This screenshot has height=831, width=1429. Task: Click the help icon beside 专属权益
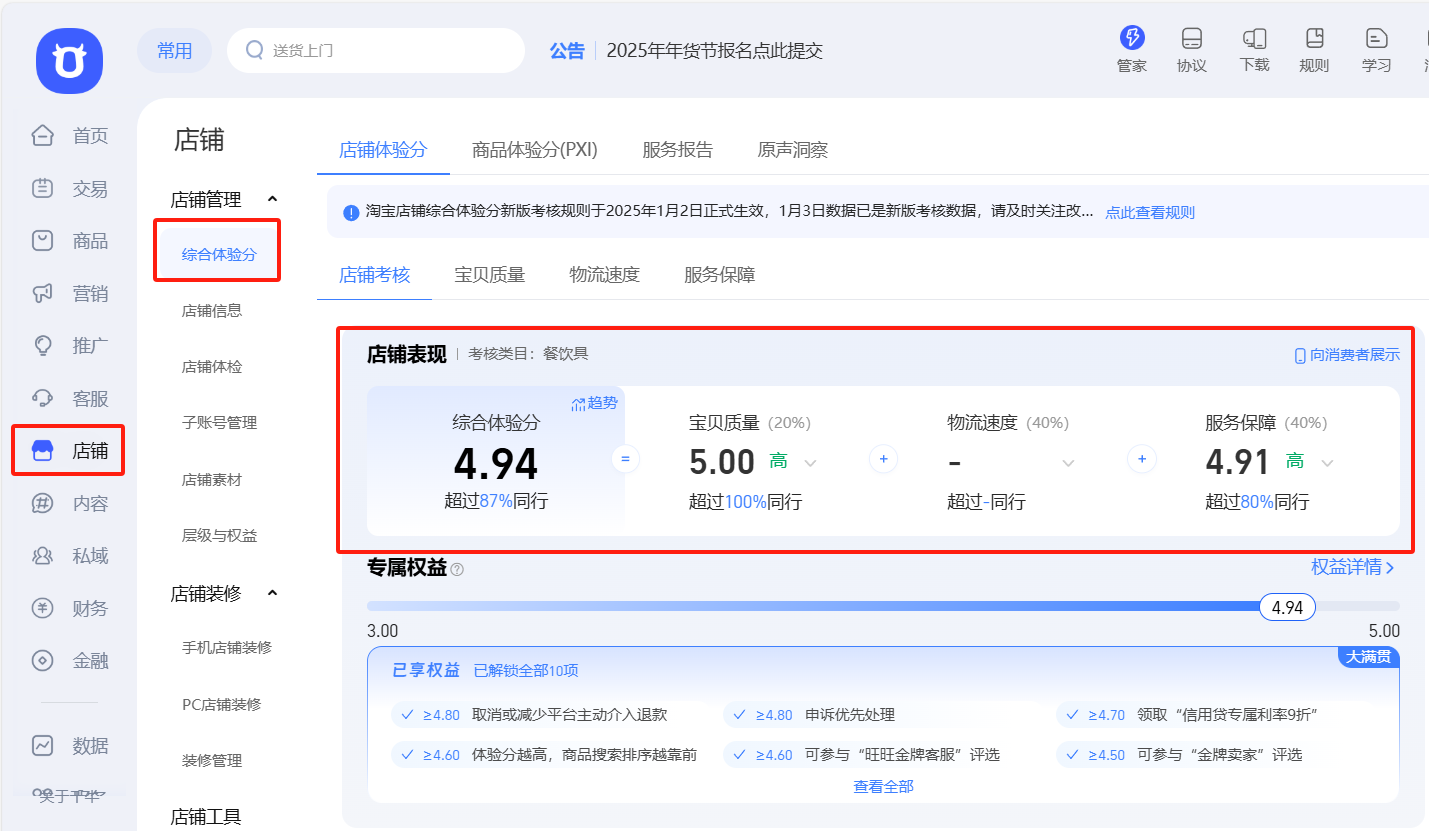tap(457, 569)
